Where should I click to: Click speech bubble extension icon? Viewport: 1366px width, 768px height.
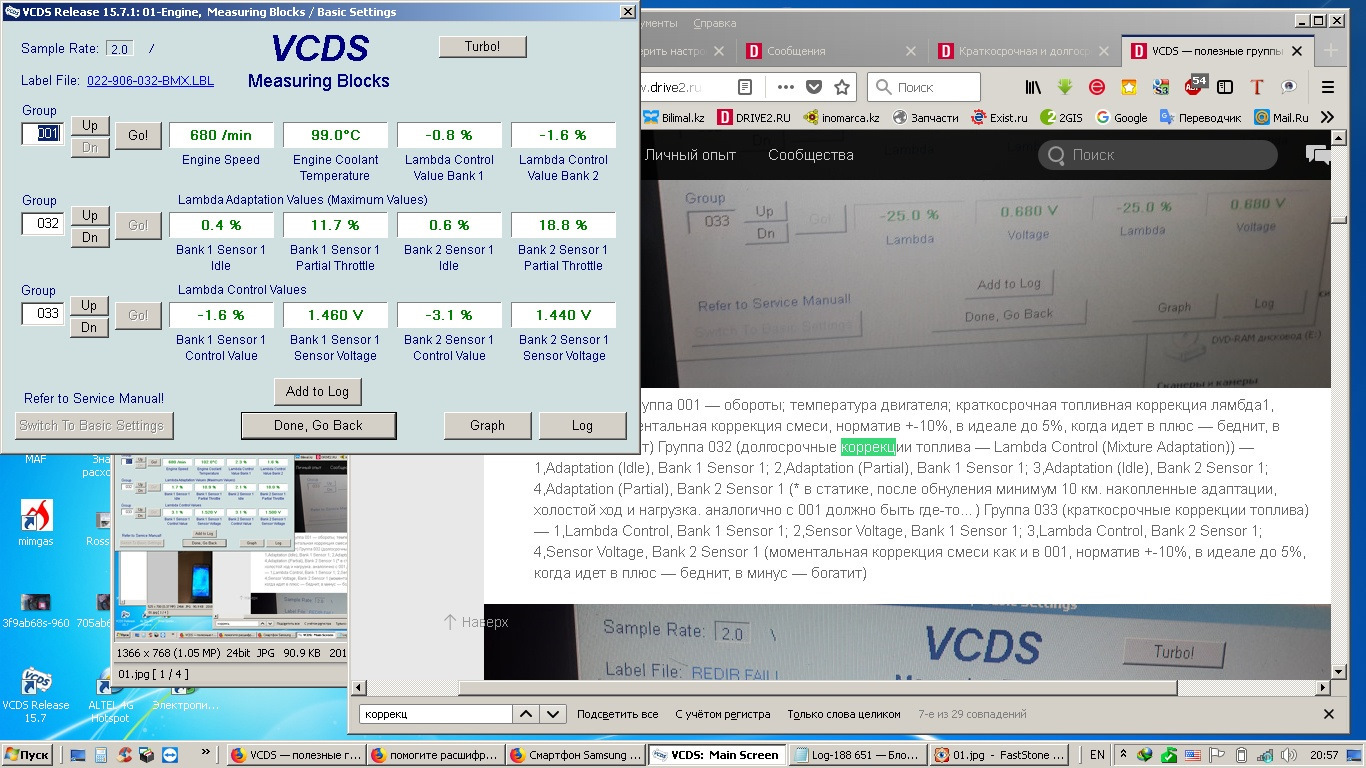tap(1289, 87)
